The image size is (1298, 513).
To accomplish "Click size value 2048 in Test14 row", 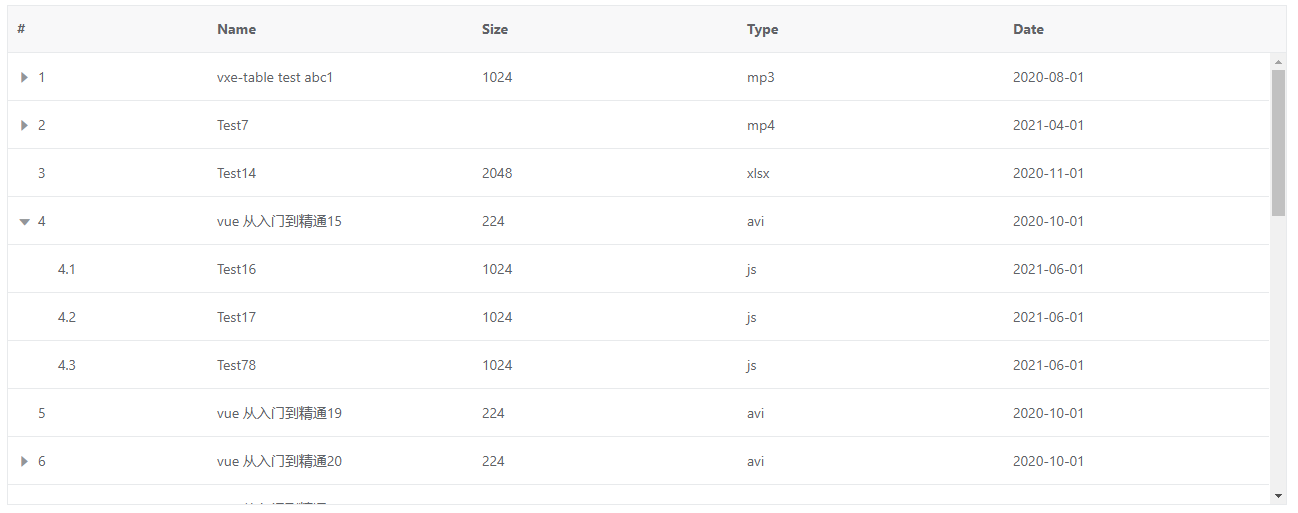I will tap(497, 173).
